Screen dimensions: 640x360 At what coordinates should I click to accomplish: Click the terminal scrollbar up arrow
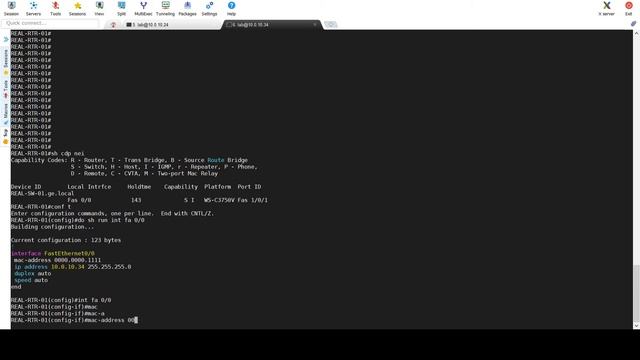pos(636,33)
